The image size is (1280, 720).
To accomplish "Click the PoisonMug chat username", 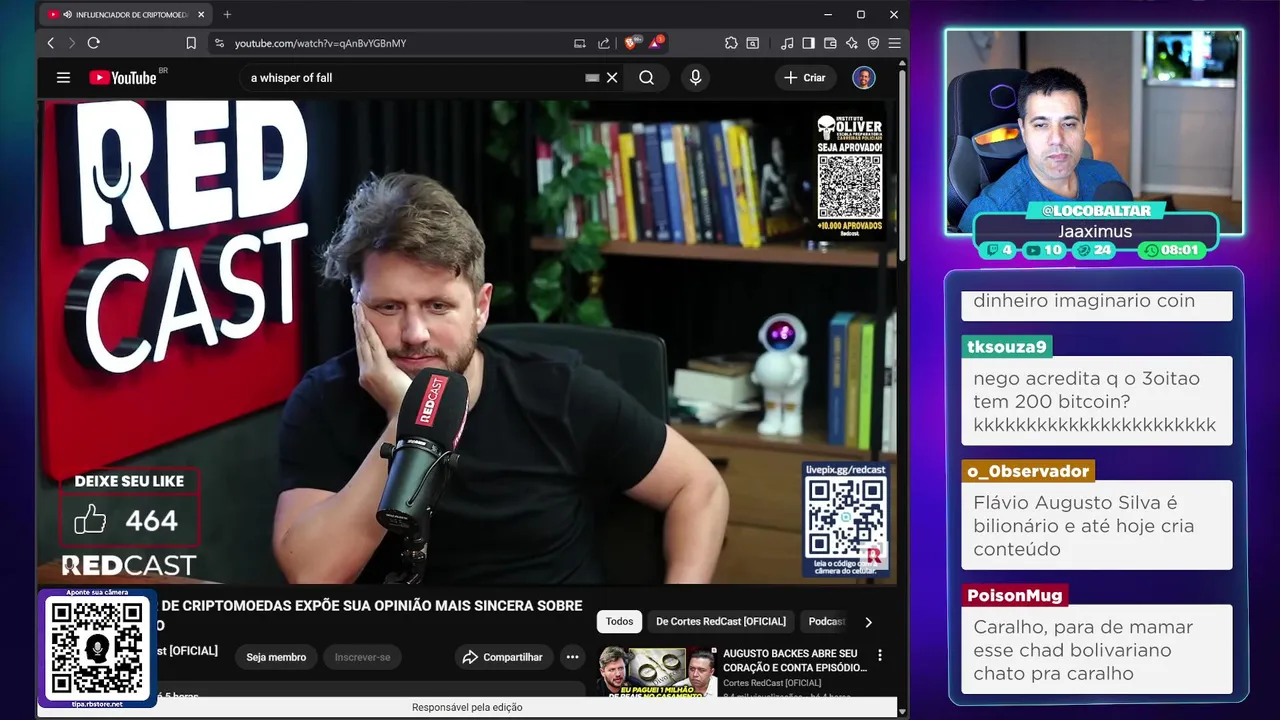I will [x=1014, y=595].
